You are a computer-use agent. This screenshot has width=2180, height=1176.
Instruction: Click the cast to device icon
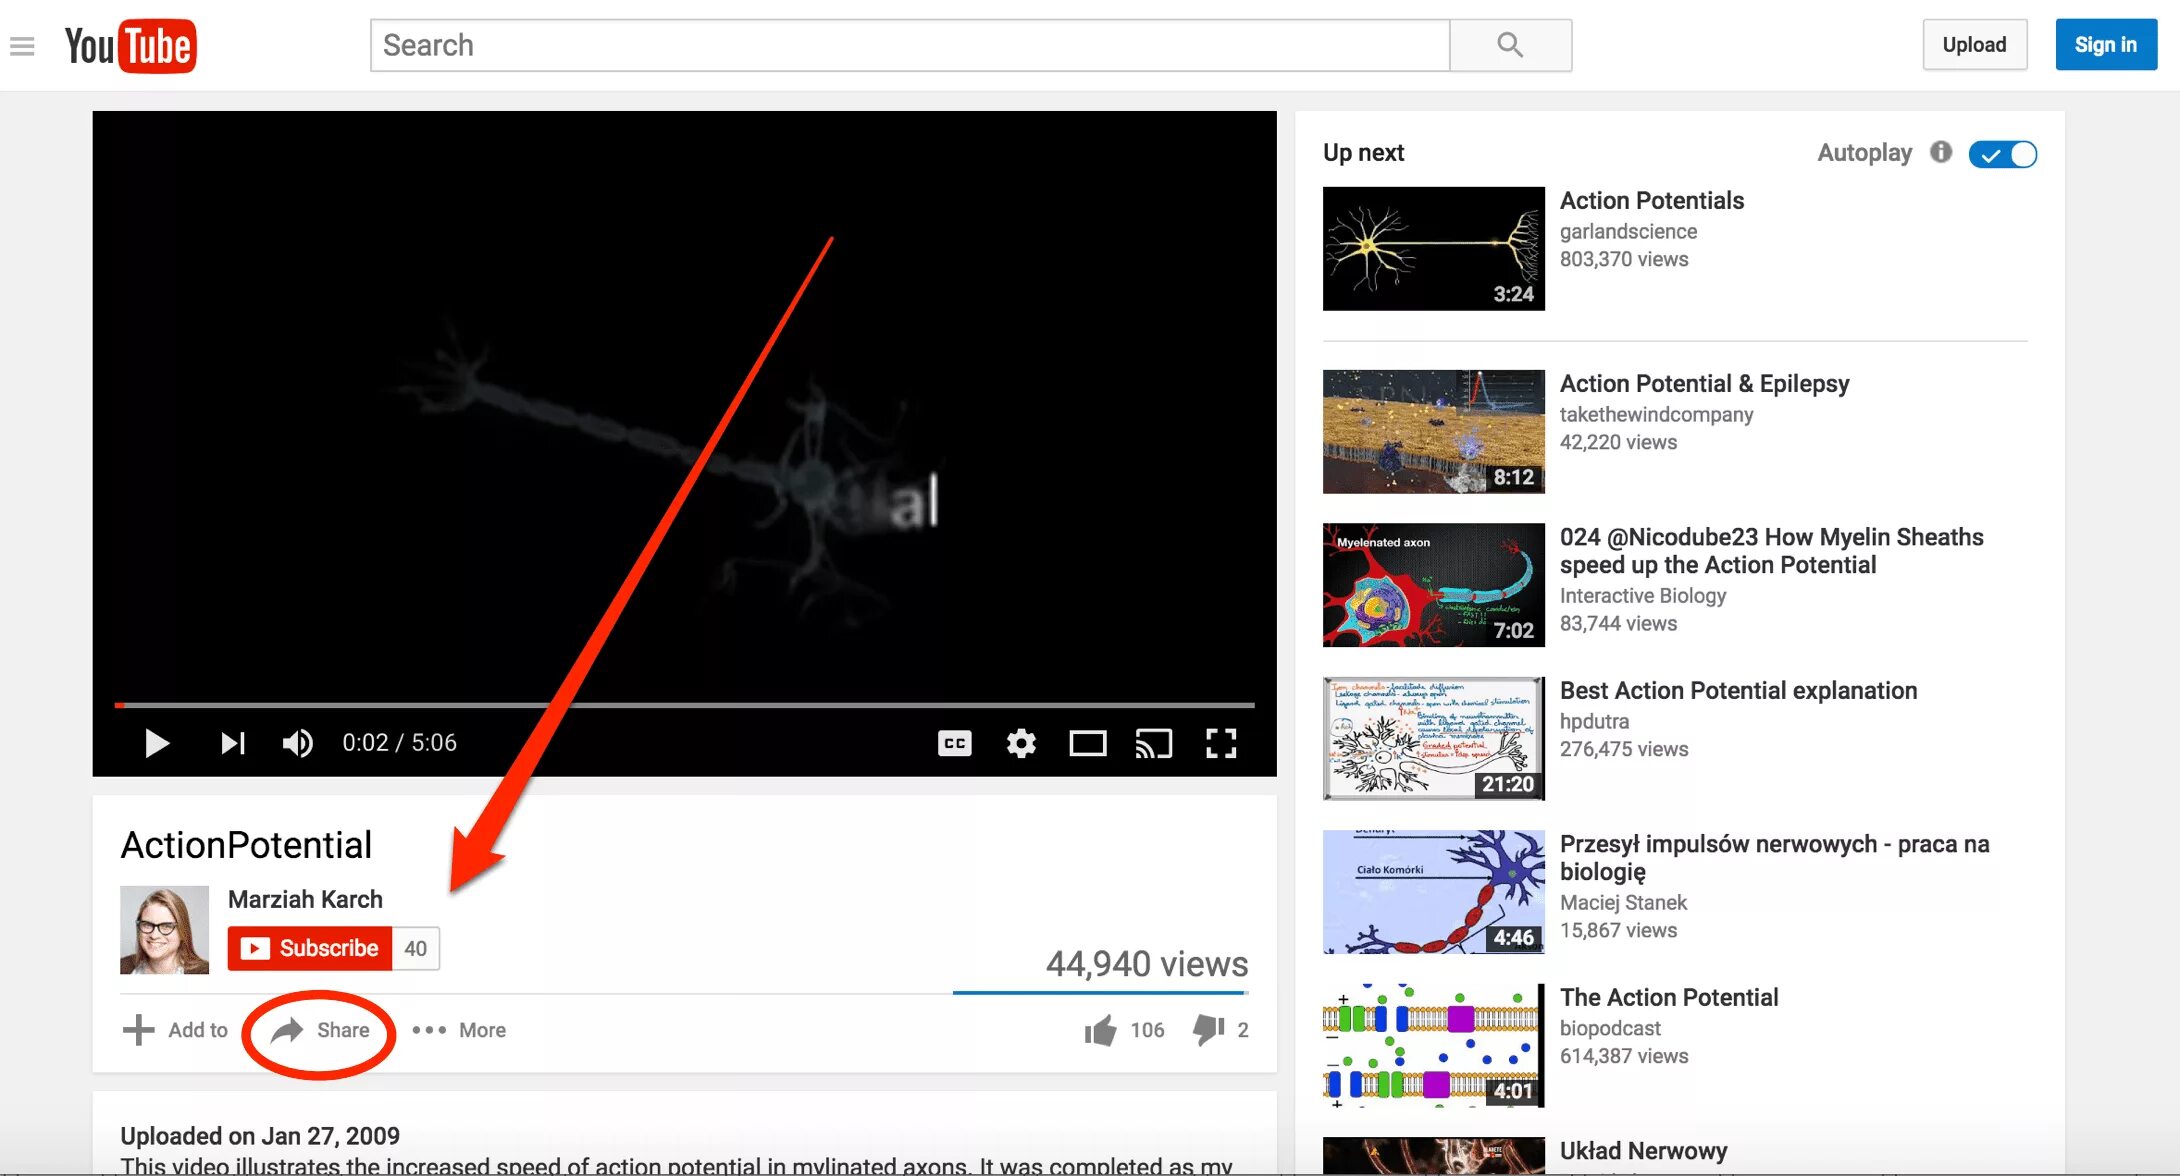pyautogui.click(x=1154, y=742)
